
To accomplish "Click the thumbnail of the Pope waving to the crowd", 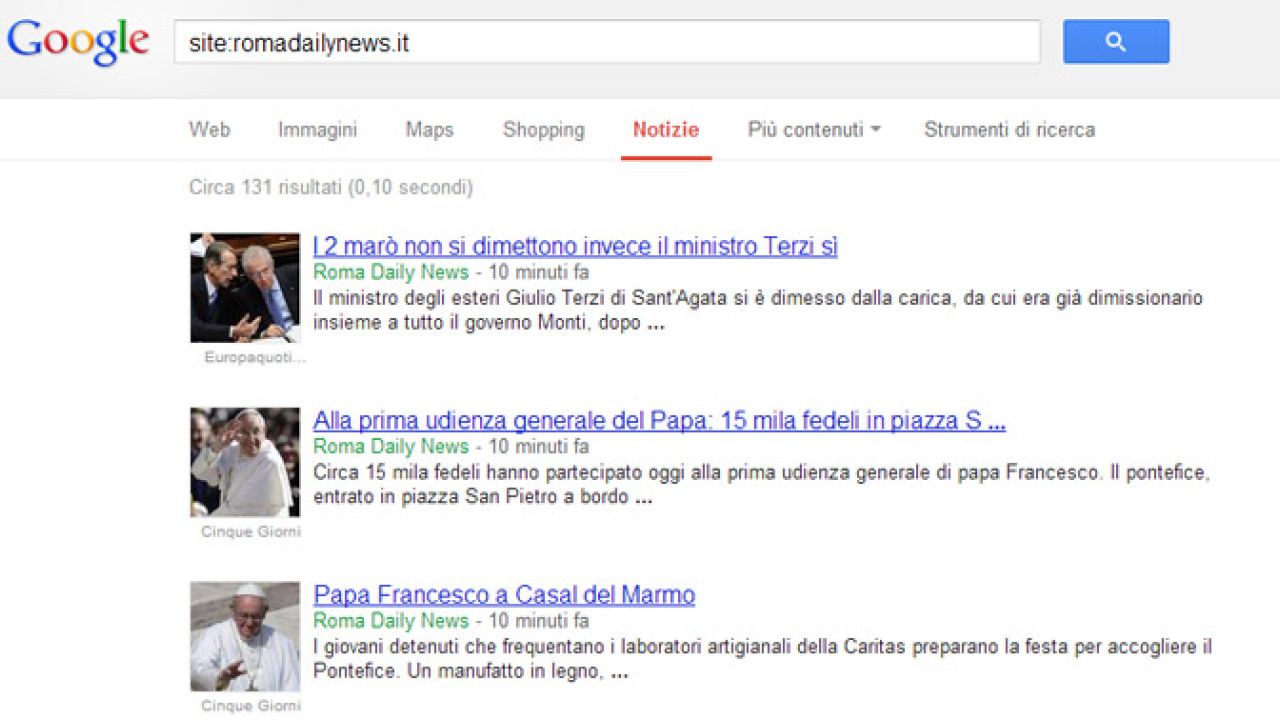I will coord(245,462).
